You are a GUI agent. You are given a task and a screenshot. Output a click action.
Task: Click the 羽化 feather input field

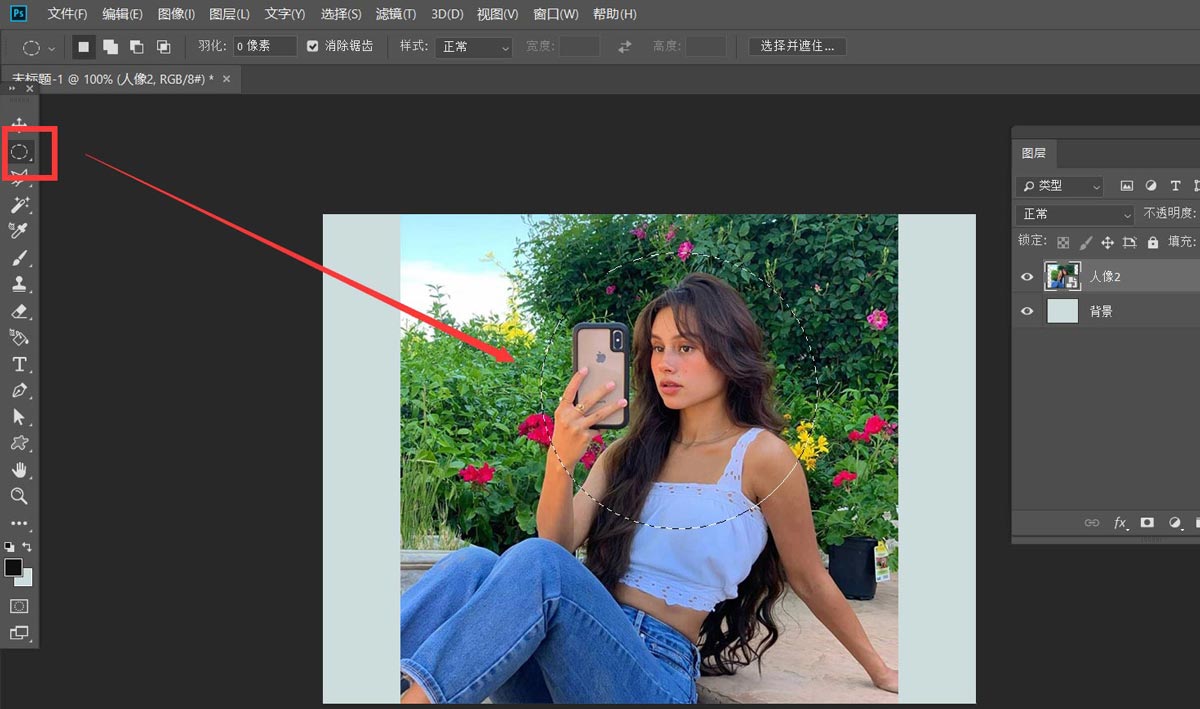click(x=265, y=46)
